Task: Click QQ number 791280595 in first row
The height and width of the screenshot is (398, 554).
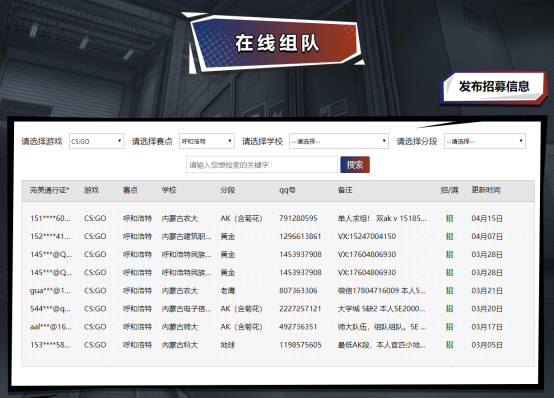Action: [298, 218]
